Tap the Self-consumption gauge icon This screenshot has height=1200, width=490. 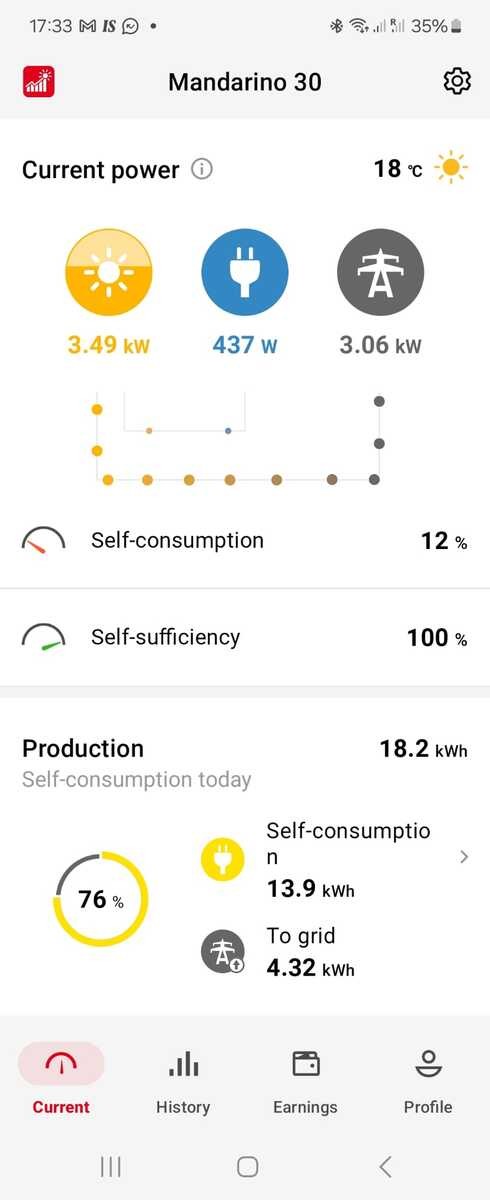44,541
